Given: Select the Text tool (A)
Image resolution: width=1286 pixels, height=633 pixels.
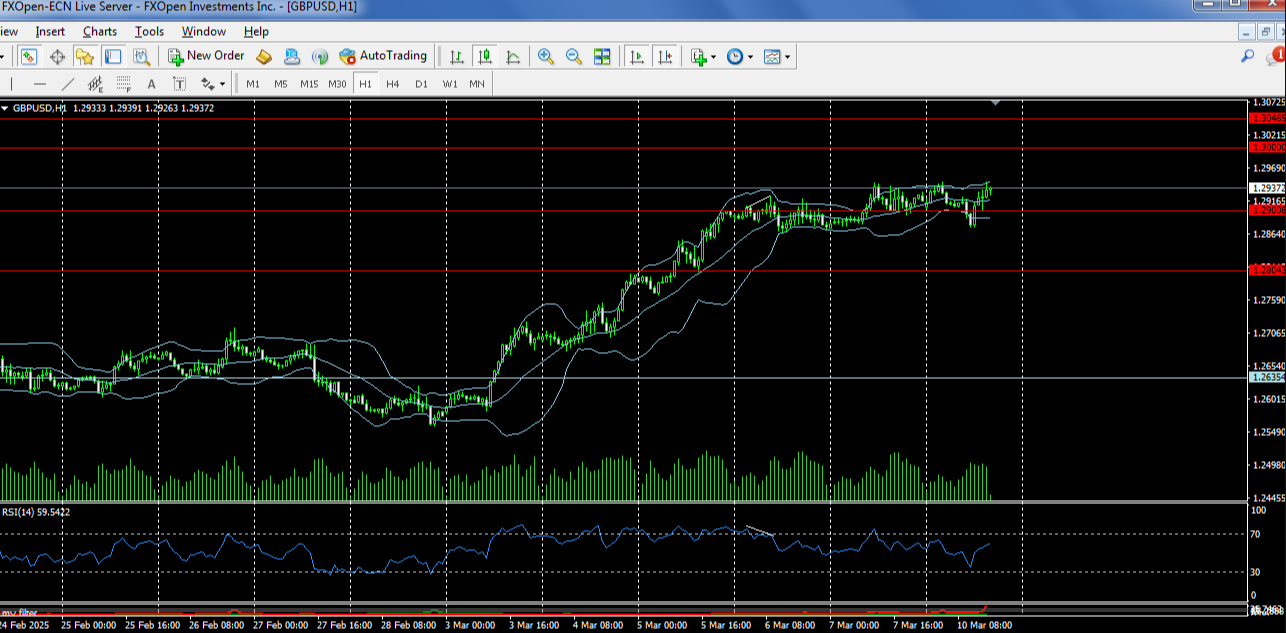Looking at the screenshot, I should (152, 84).
